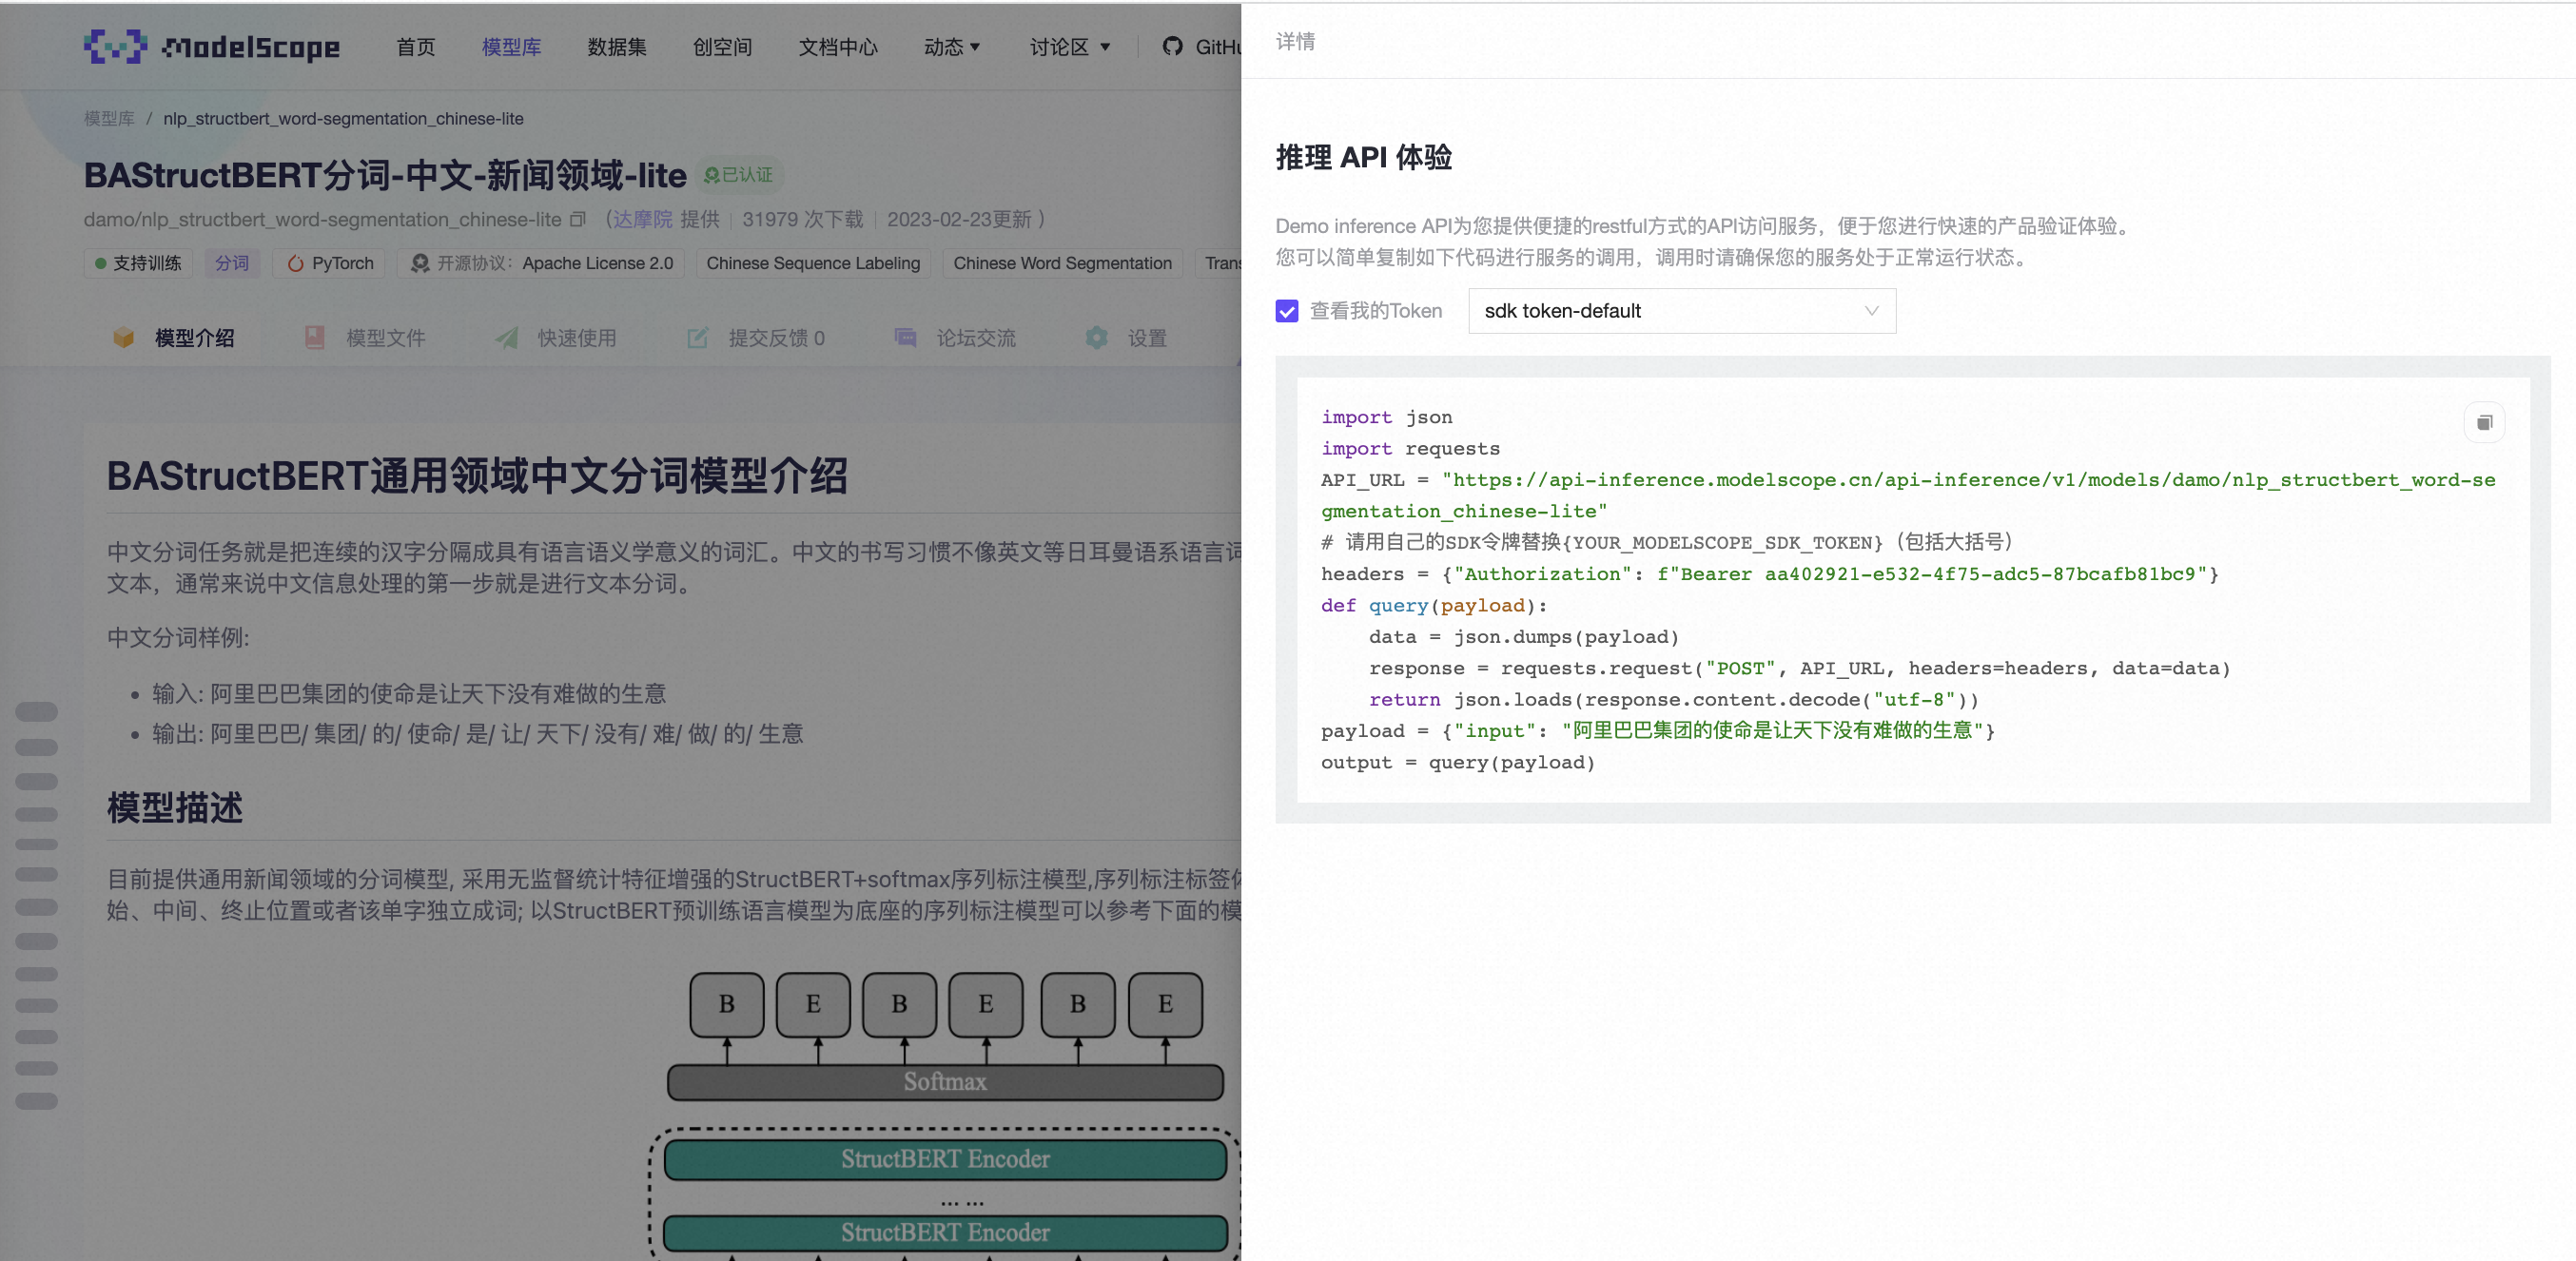The image size is (2576, 1261).
Task: Switch to the 模型介绍 tab
Action: pyautogui.click(x=174, y=338)
